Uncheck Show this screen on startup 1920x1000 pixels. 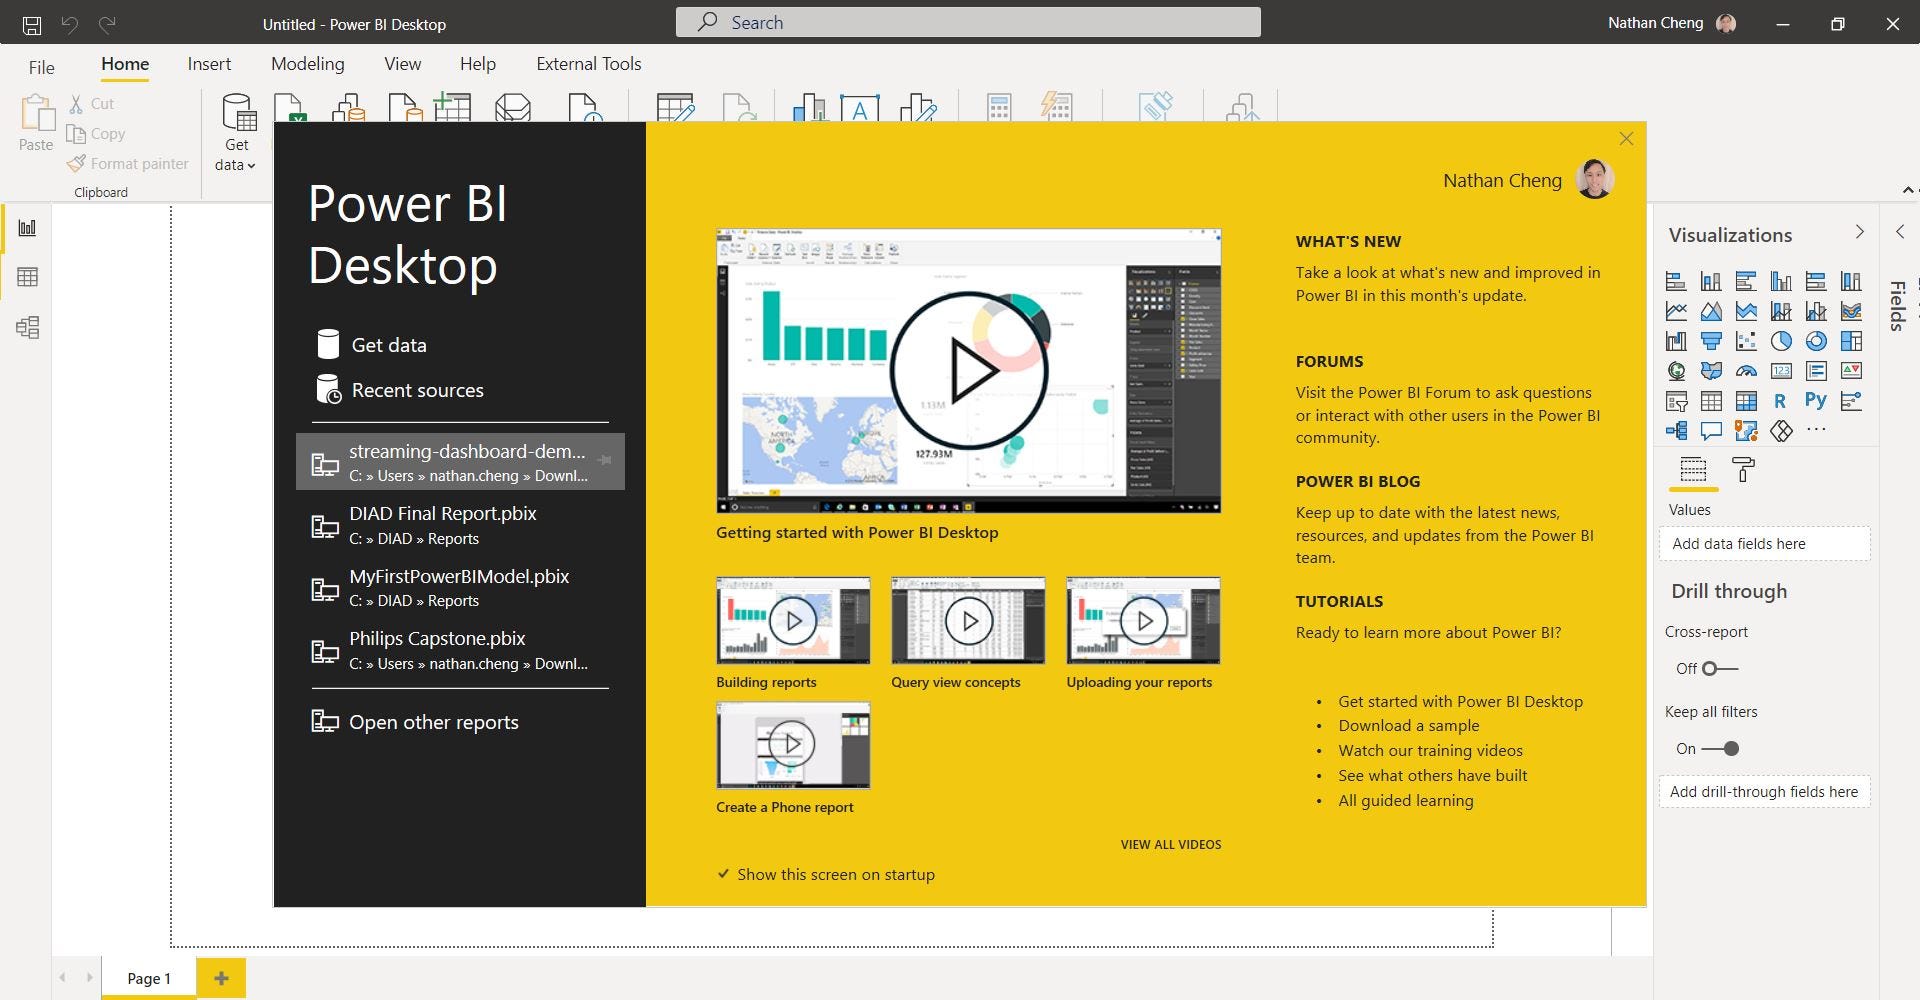point(724,874)
